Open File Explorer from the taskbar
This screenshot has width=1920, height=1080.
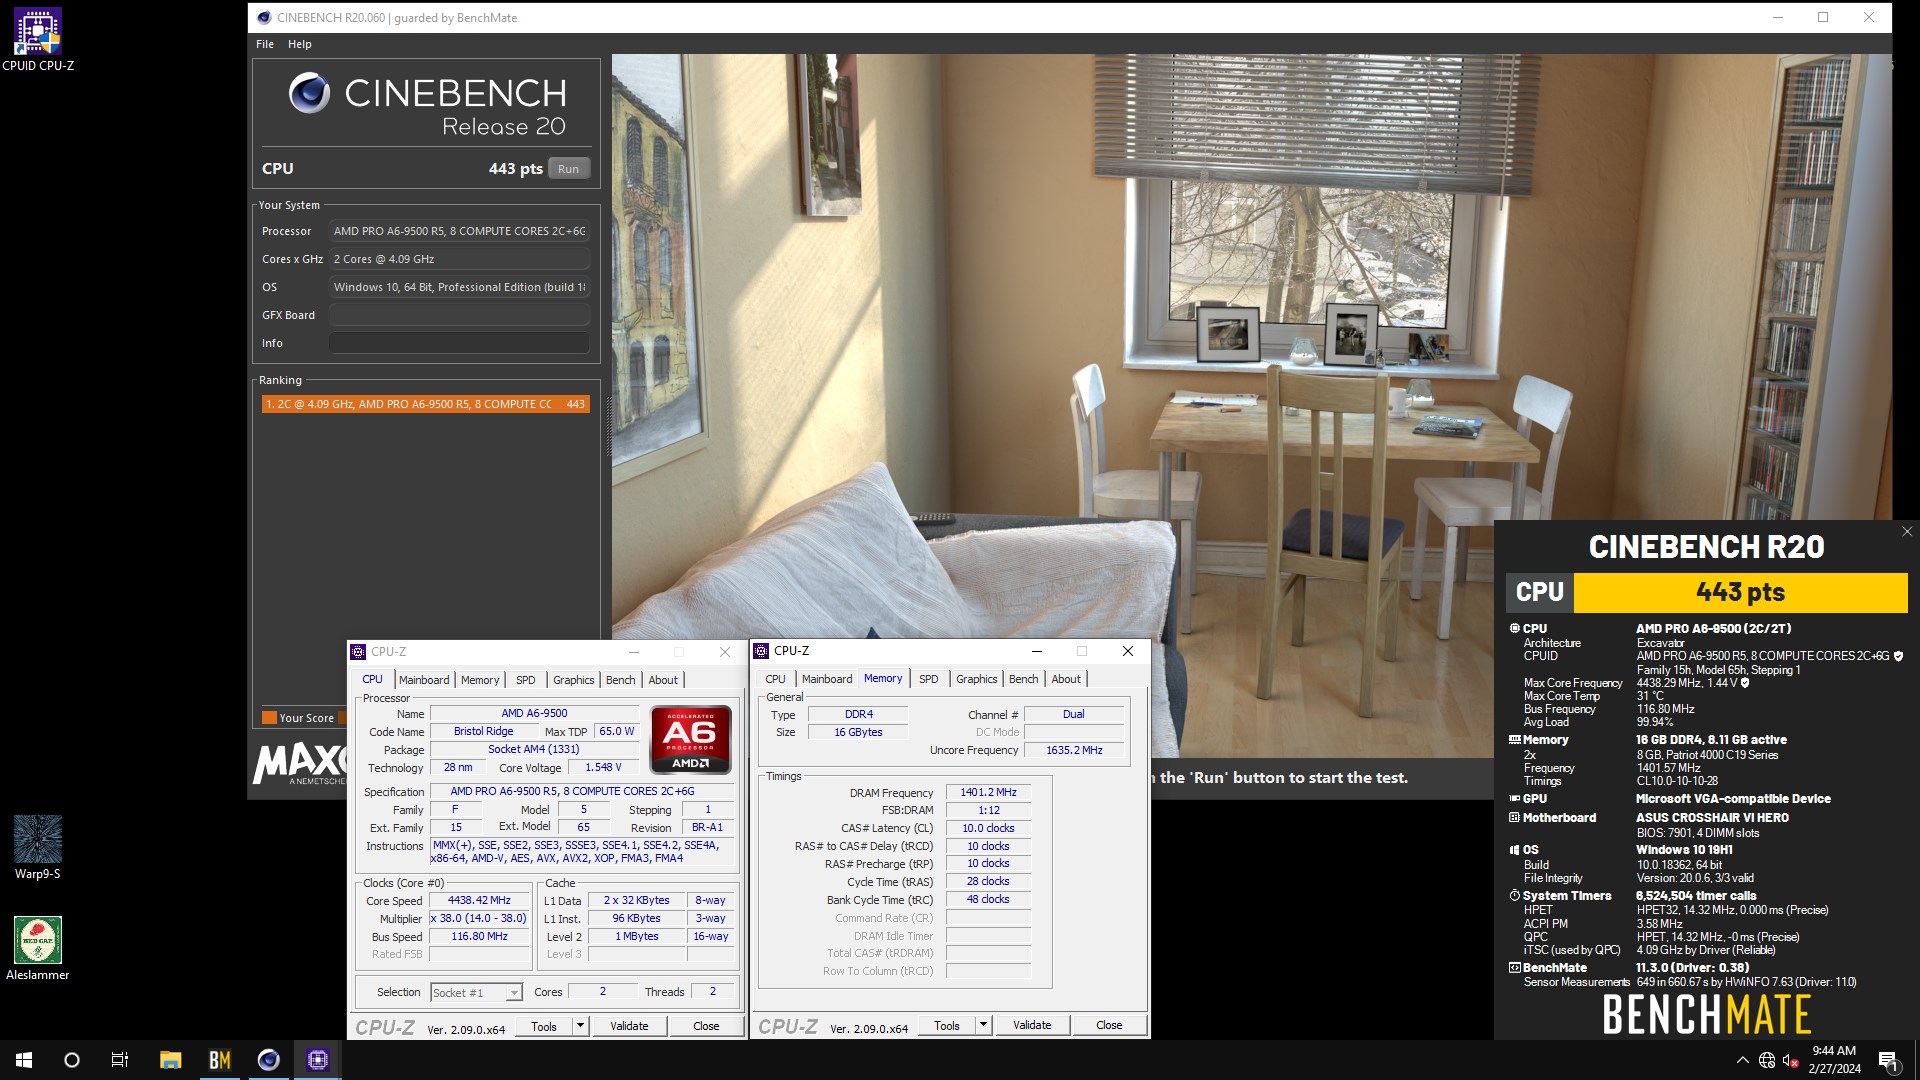[171, 1060]
